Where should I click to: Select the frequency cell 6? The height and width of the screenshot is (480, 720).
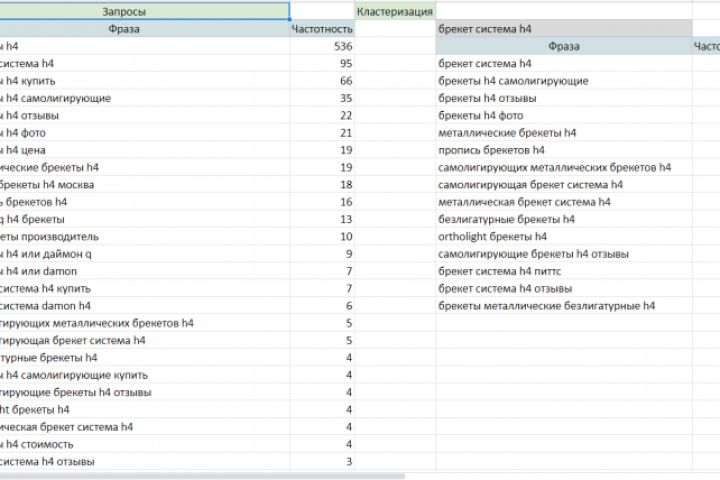click(322, 306)
